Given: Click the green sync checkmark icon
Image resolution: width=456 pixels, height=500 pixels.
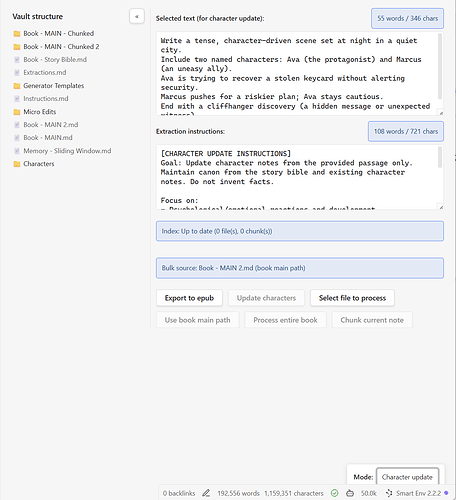Looking at the screenshot, I should [x=334, y=493].
